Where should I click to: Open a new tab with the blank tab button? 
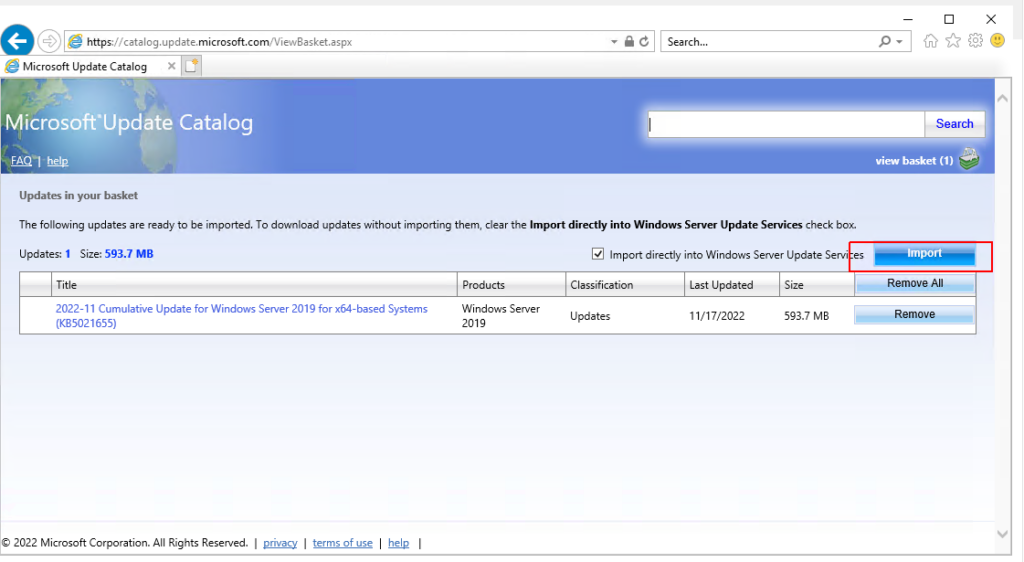(191, 66)
